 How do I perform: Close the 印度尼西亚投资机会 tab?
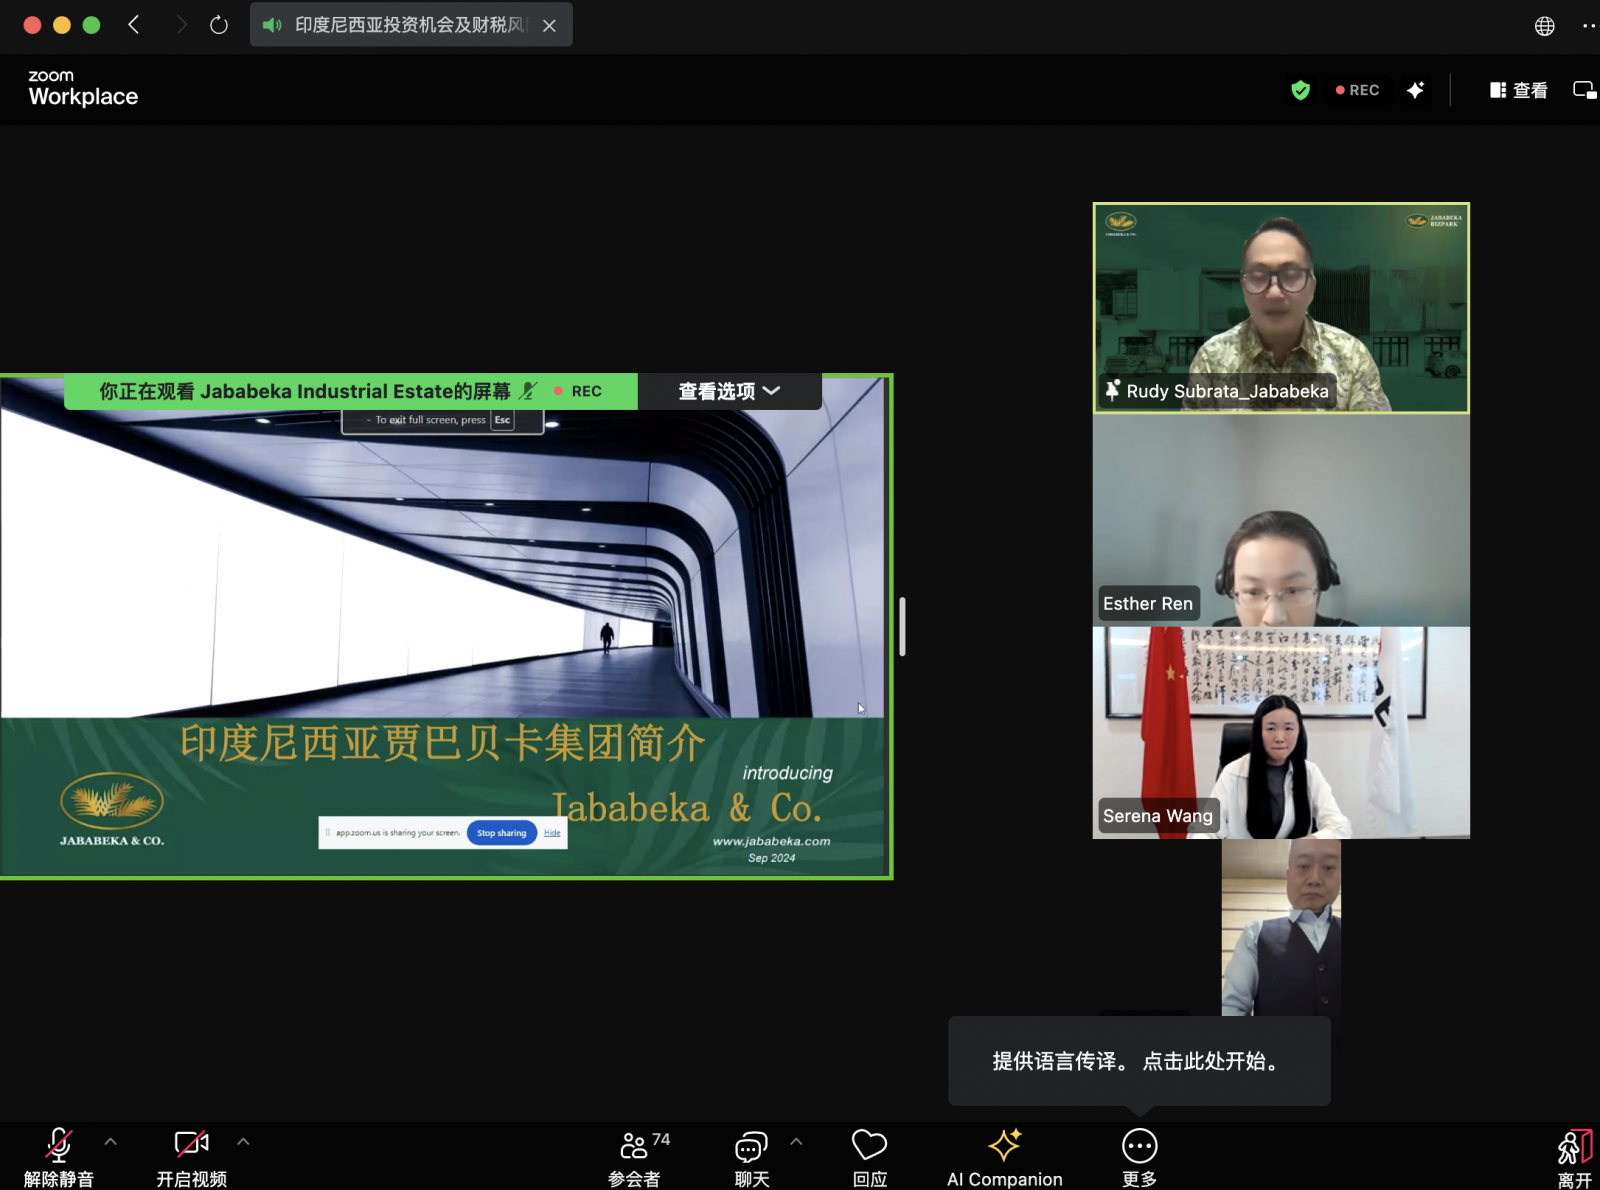coord(549,26)
